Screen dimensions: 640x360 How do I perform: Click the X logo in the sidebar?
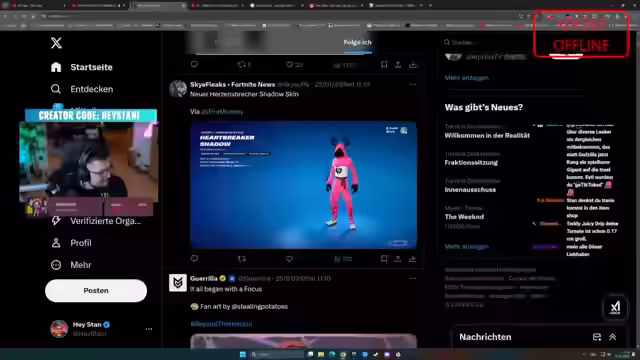(56, 43)
